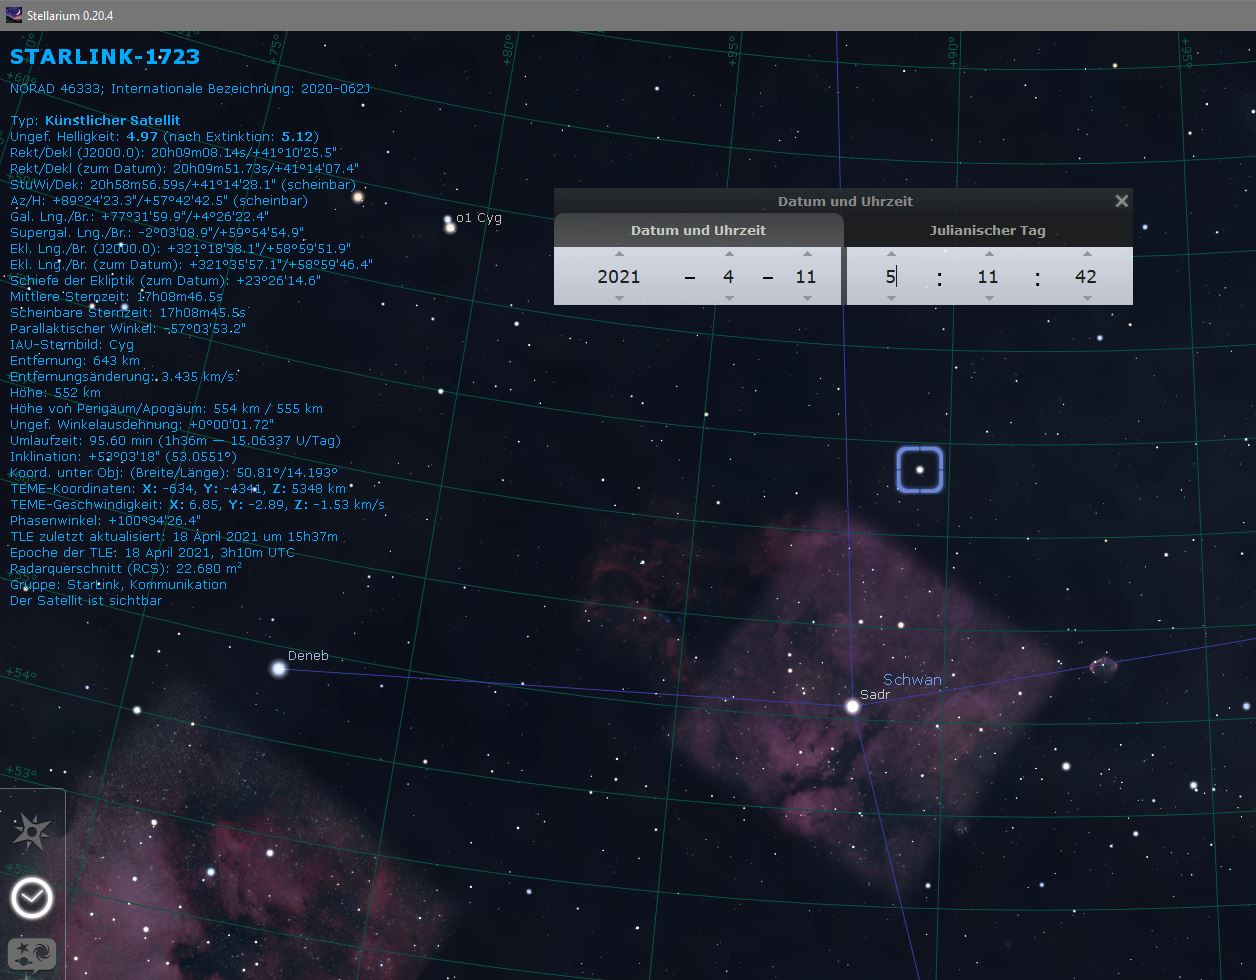Open sky and viewing options icon
This screenshot has width=1256, height=980.
click(32, 956)
